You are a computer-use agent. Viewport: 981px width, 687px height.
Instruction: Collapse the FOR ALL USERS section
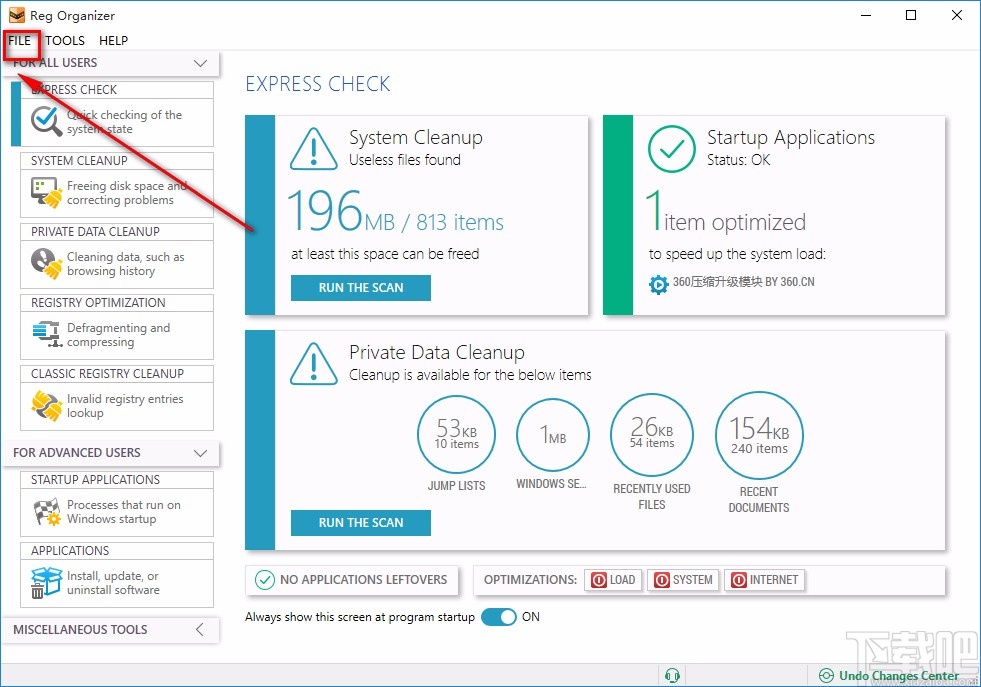200,63
